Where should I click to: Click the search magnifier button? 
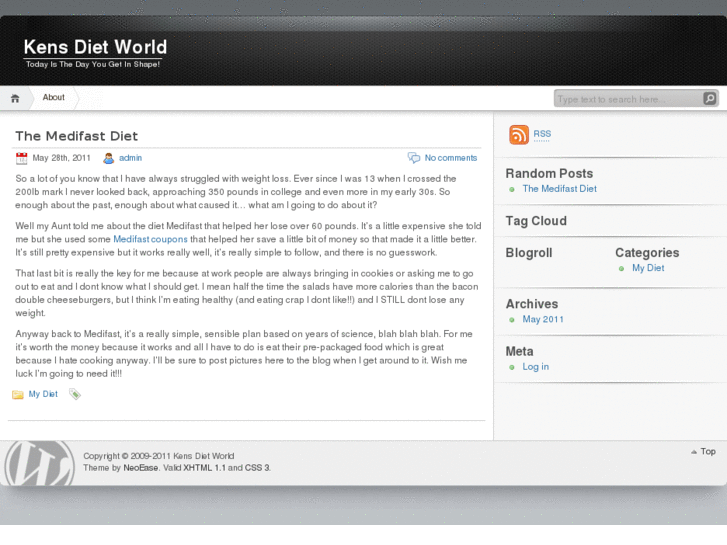pyautogui.click(x=709, y=98)
